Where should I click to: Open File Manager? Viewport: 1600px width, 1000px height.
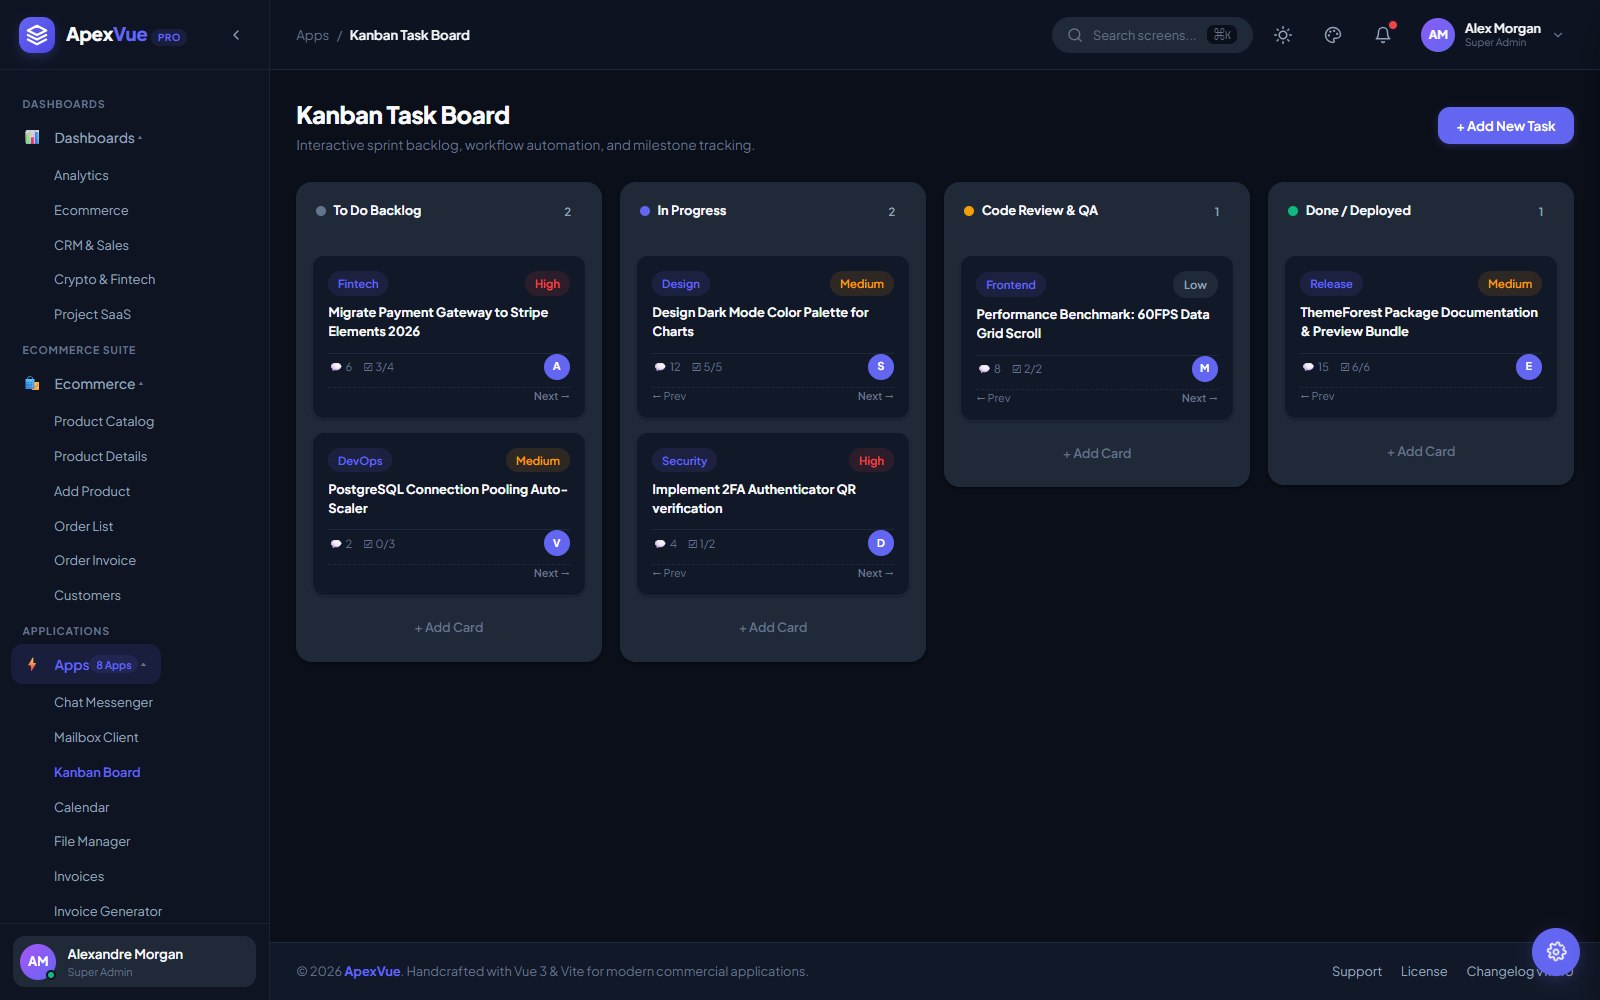pos(92,841)
